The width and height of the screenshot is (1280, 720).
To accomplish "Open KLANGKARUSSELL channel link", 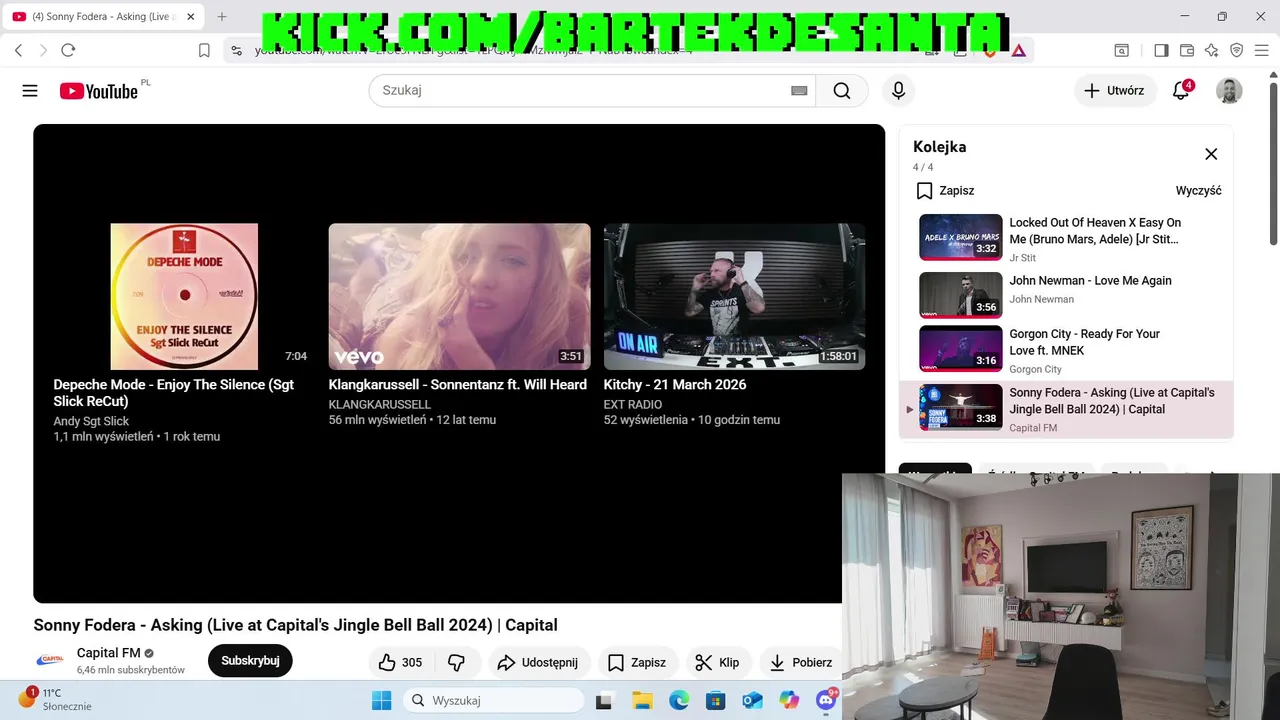I will point(380,405).
